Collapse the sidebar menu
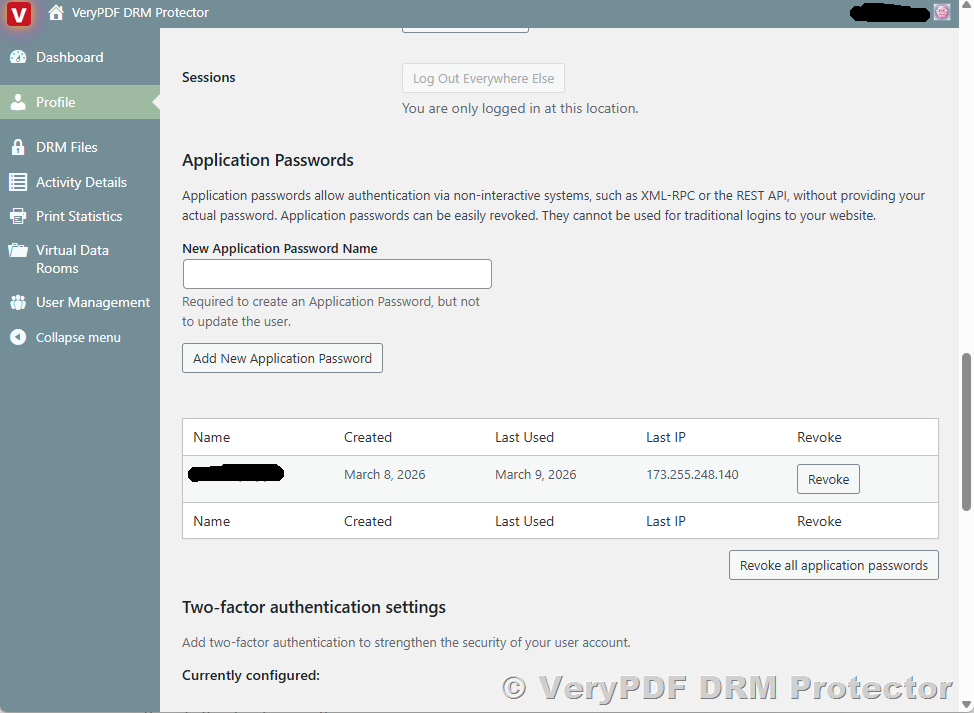This screenshot has height=713, width=974. (x=78, y=337)
